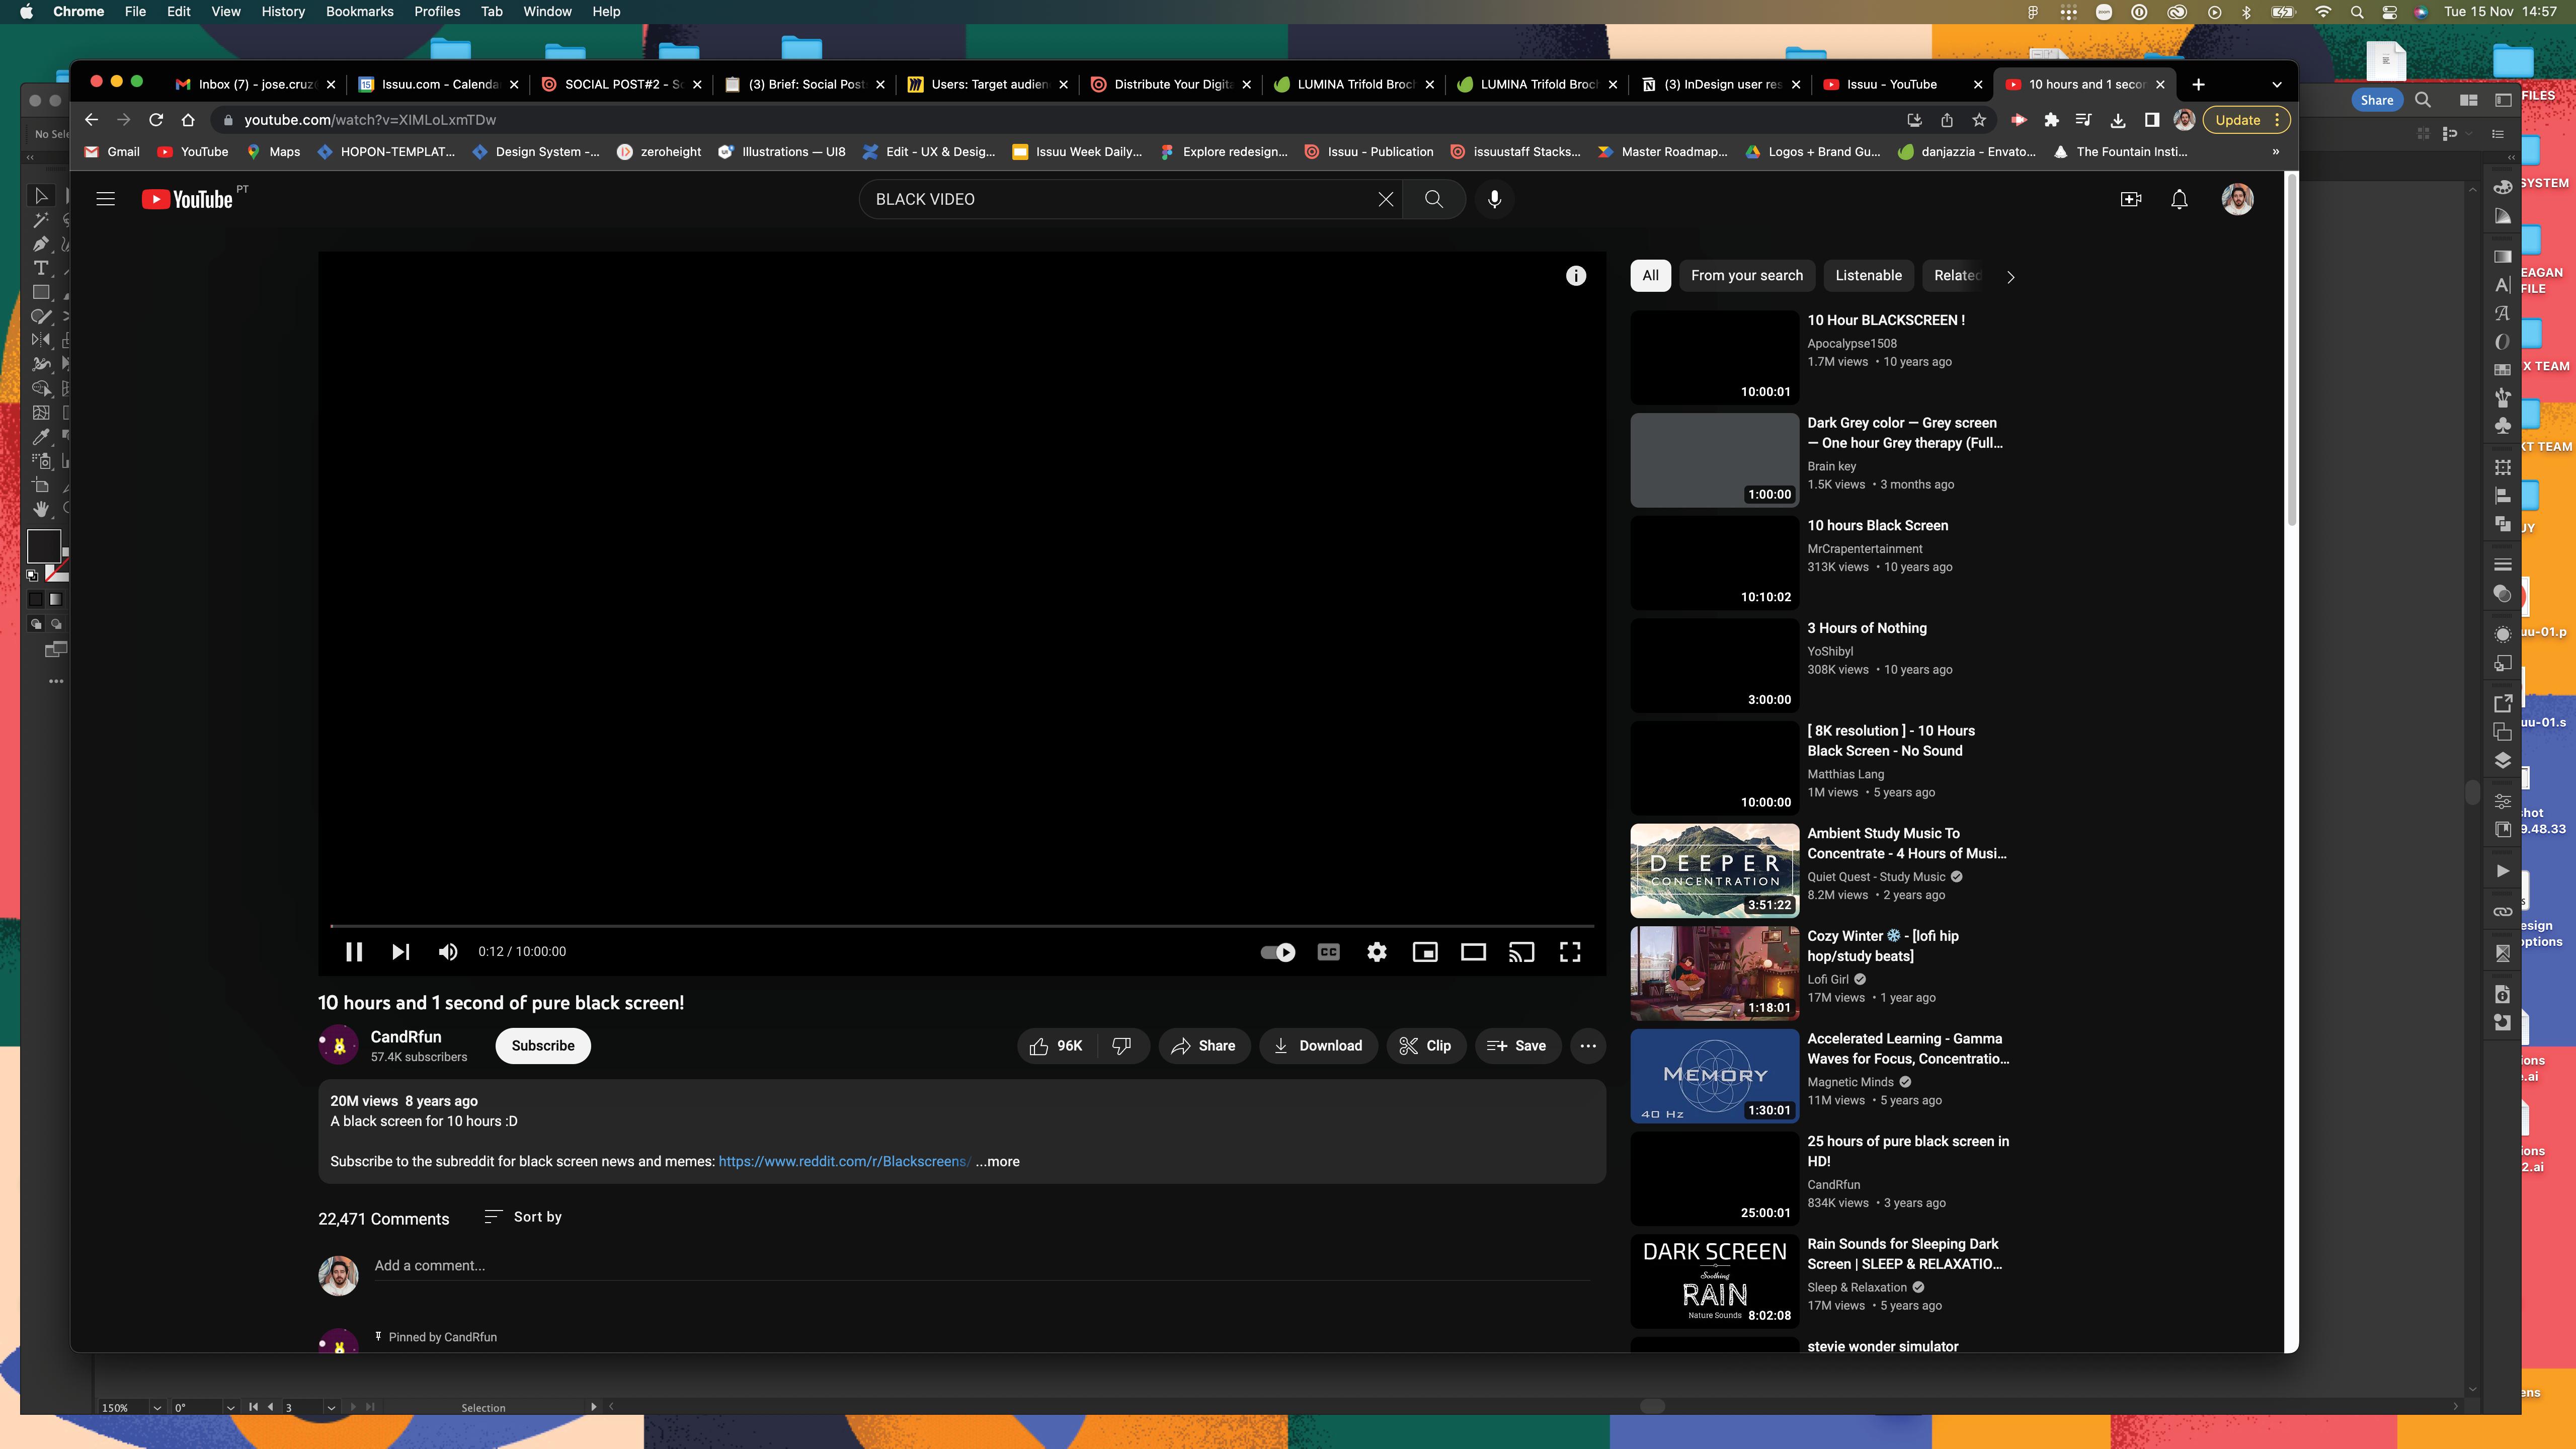Open the Sort by comments dropdown
Viewport: 2576px width, 1449px height.
coord(523,1217)
